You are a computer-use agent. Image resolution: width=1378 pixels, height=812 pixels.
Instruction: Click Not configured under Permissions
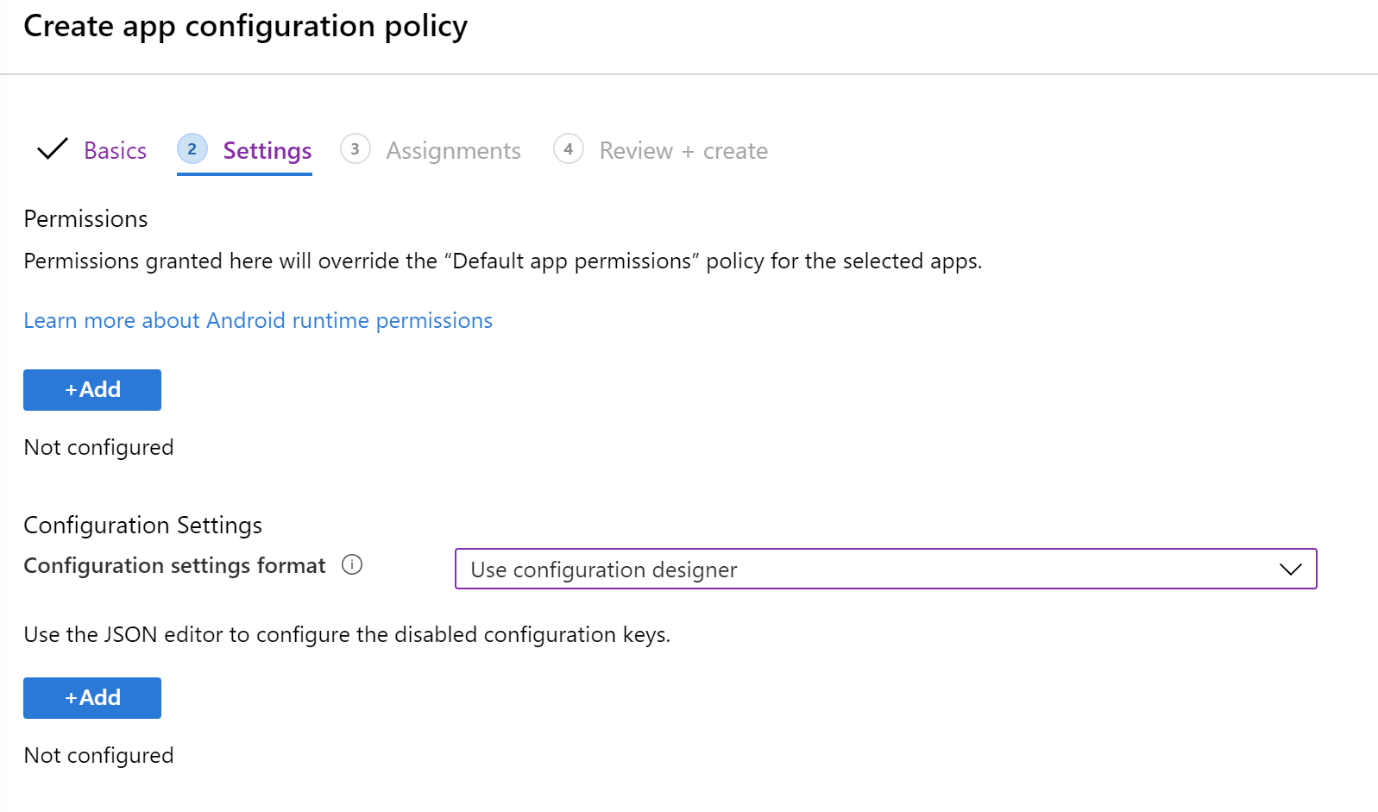pos(98,447)
